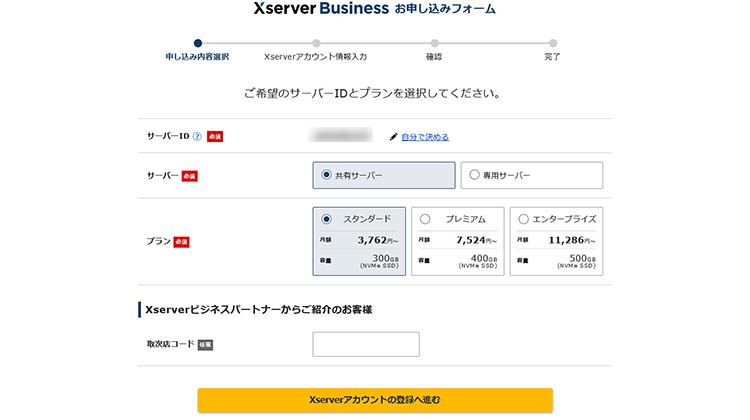Open the 自分で決める link
Screen dimensions: 750x420
click(425, 137)
